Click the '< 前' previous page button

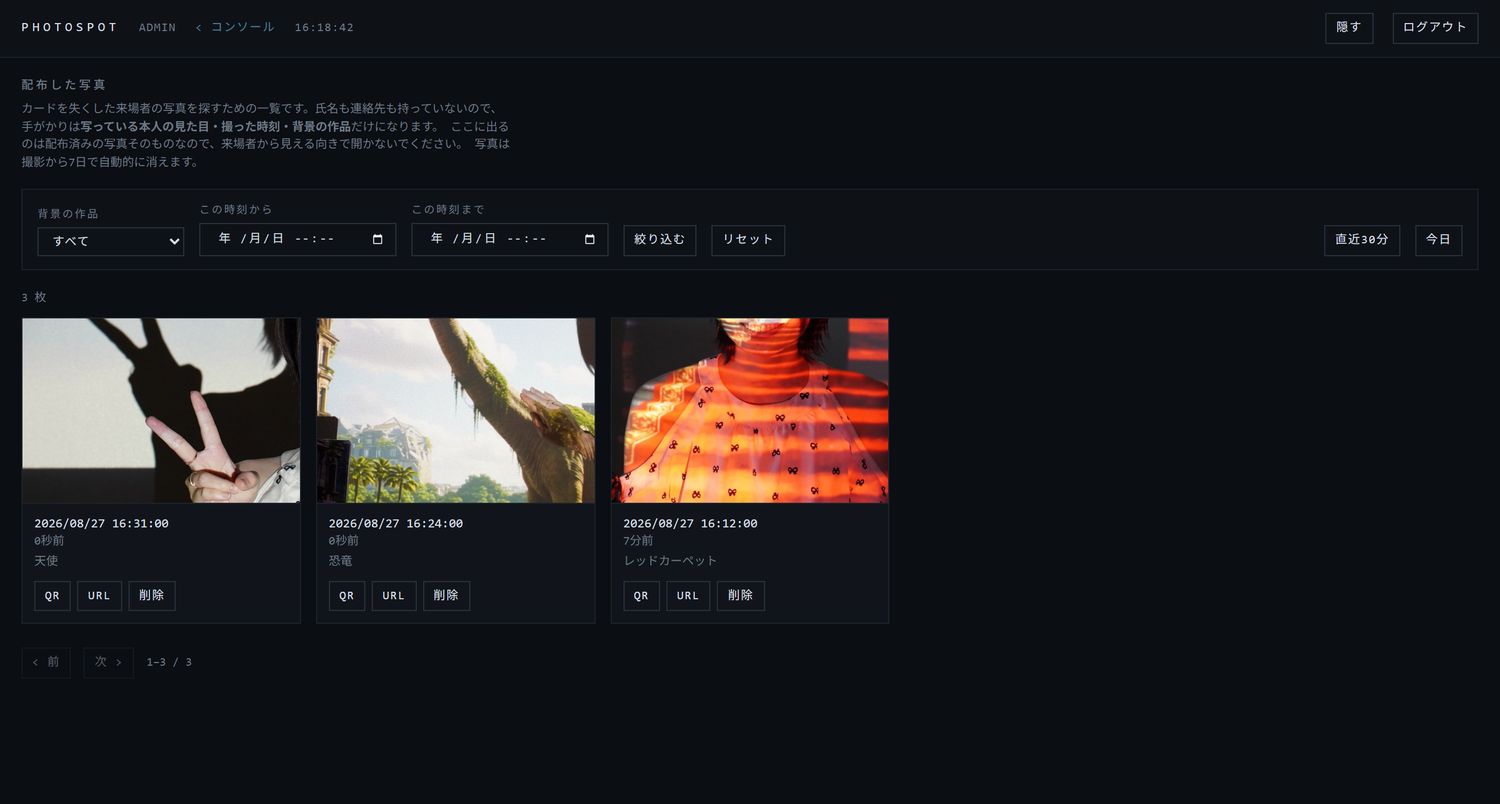(46, 662)
